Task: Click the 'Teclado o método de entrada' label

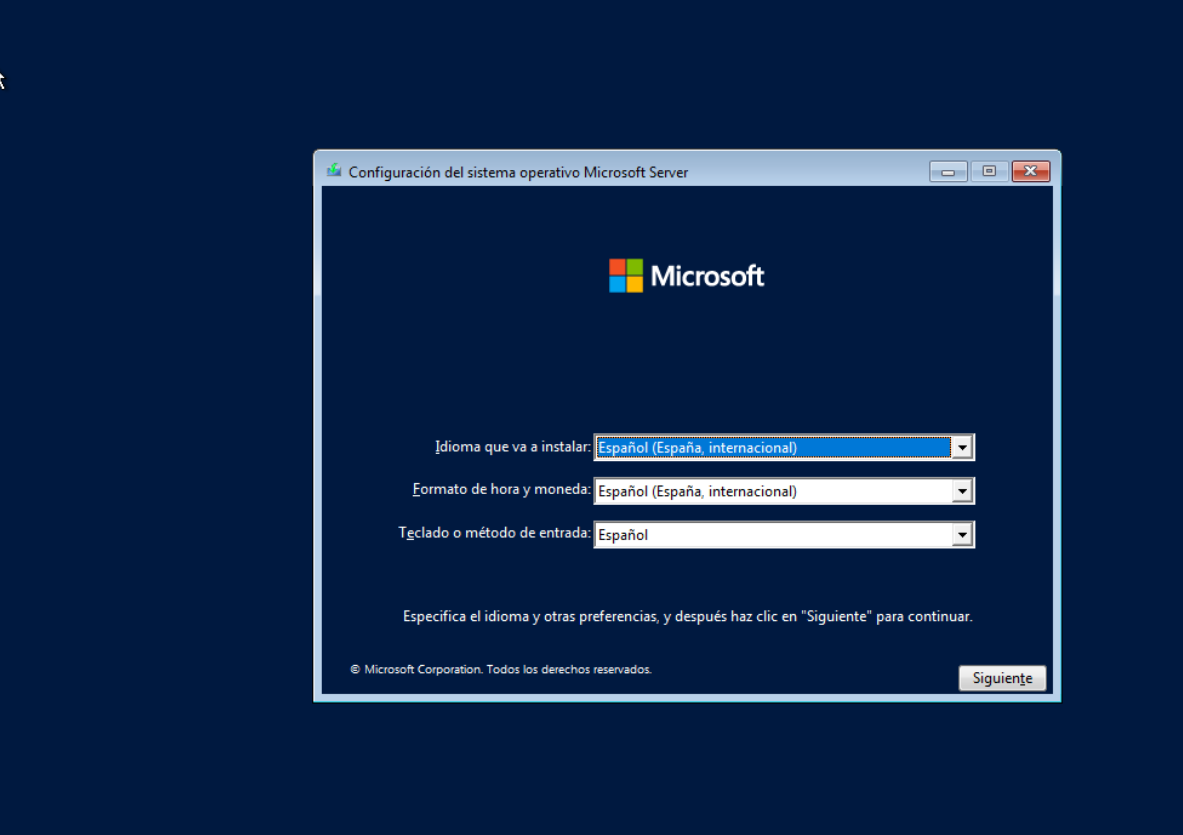Action: [495, 533]
